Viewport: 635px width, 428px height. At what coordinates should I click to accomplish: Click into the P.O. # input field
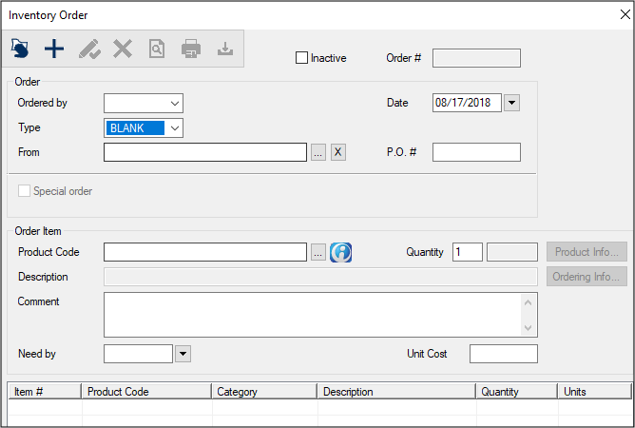tap(476, 152)
